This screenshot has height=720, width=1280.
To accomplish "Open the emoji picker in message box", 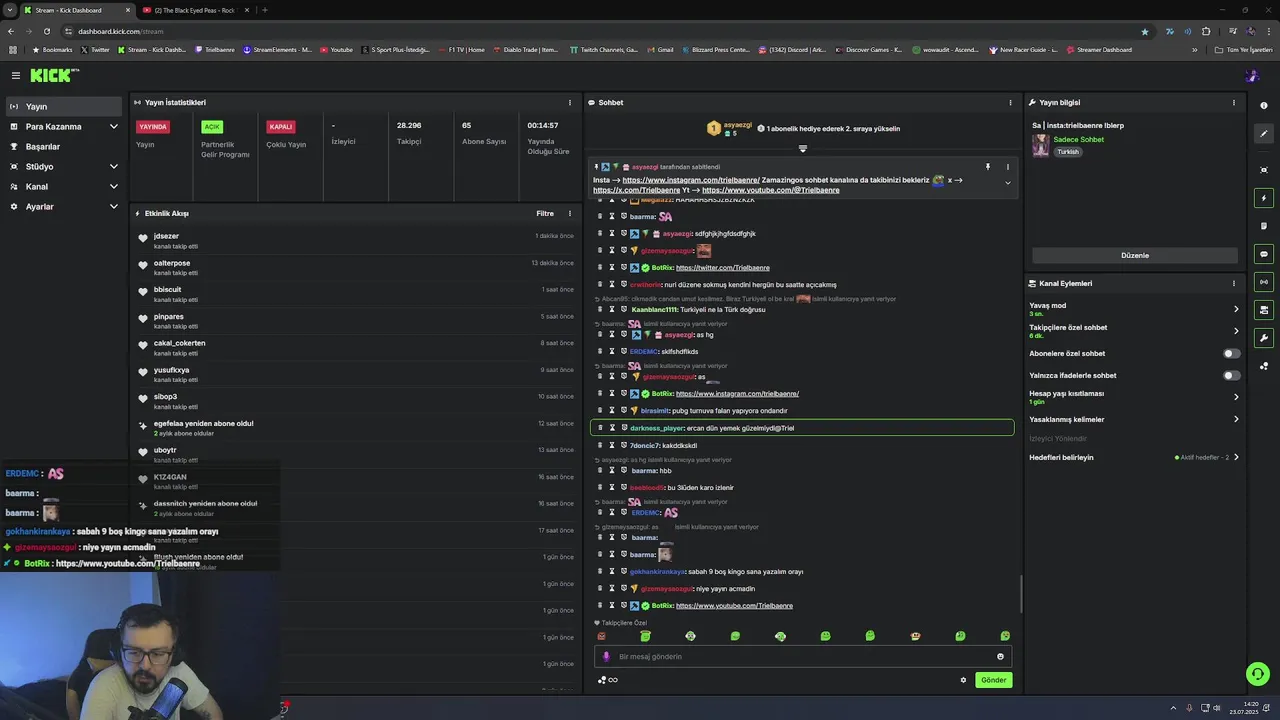I will coord(1000,657).
